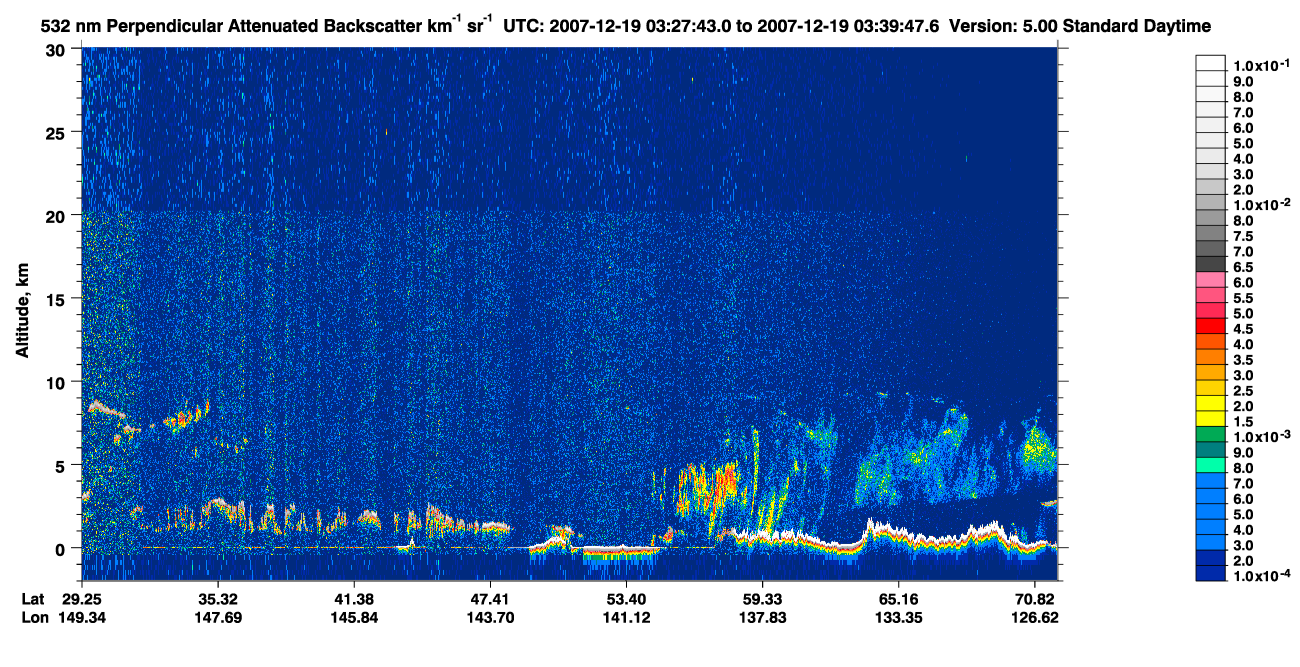Click the 7.5 legend label

pyautogui.click(x=1243, y=236)
